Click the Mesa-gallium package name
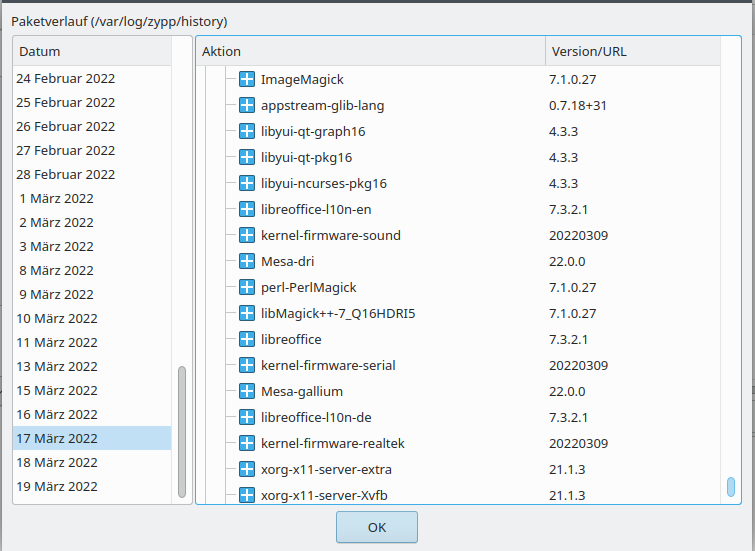The height and width of the screenshot is (551, 755). coord(302,392)
